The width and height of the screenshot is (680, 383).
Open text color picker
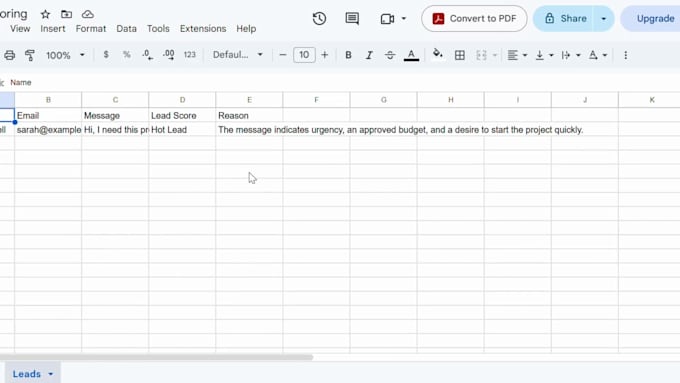[411, 55]
